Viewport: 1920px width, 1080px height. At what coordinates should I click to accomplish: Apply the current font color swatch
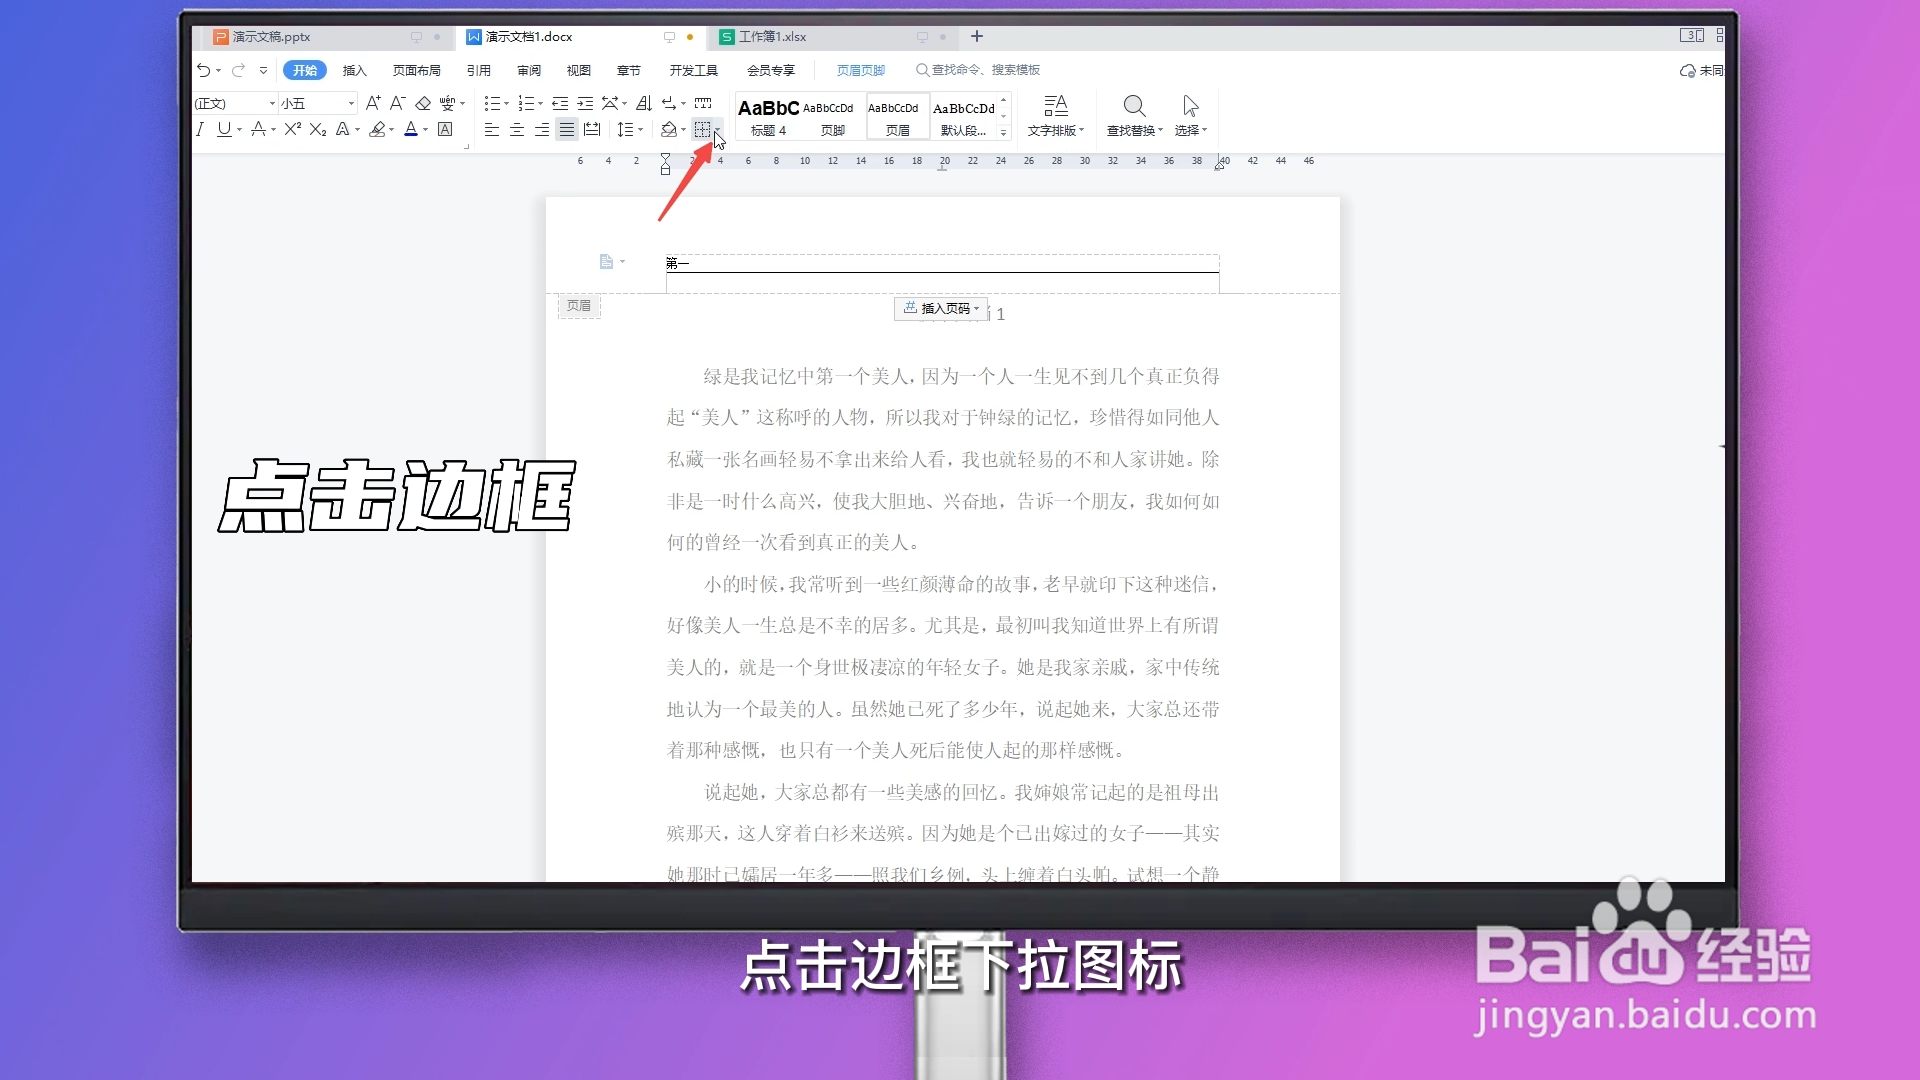pos(413,129)
